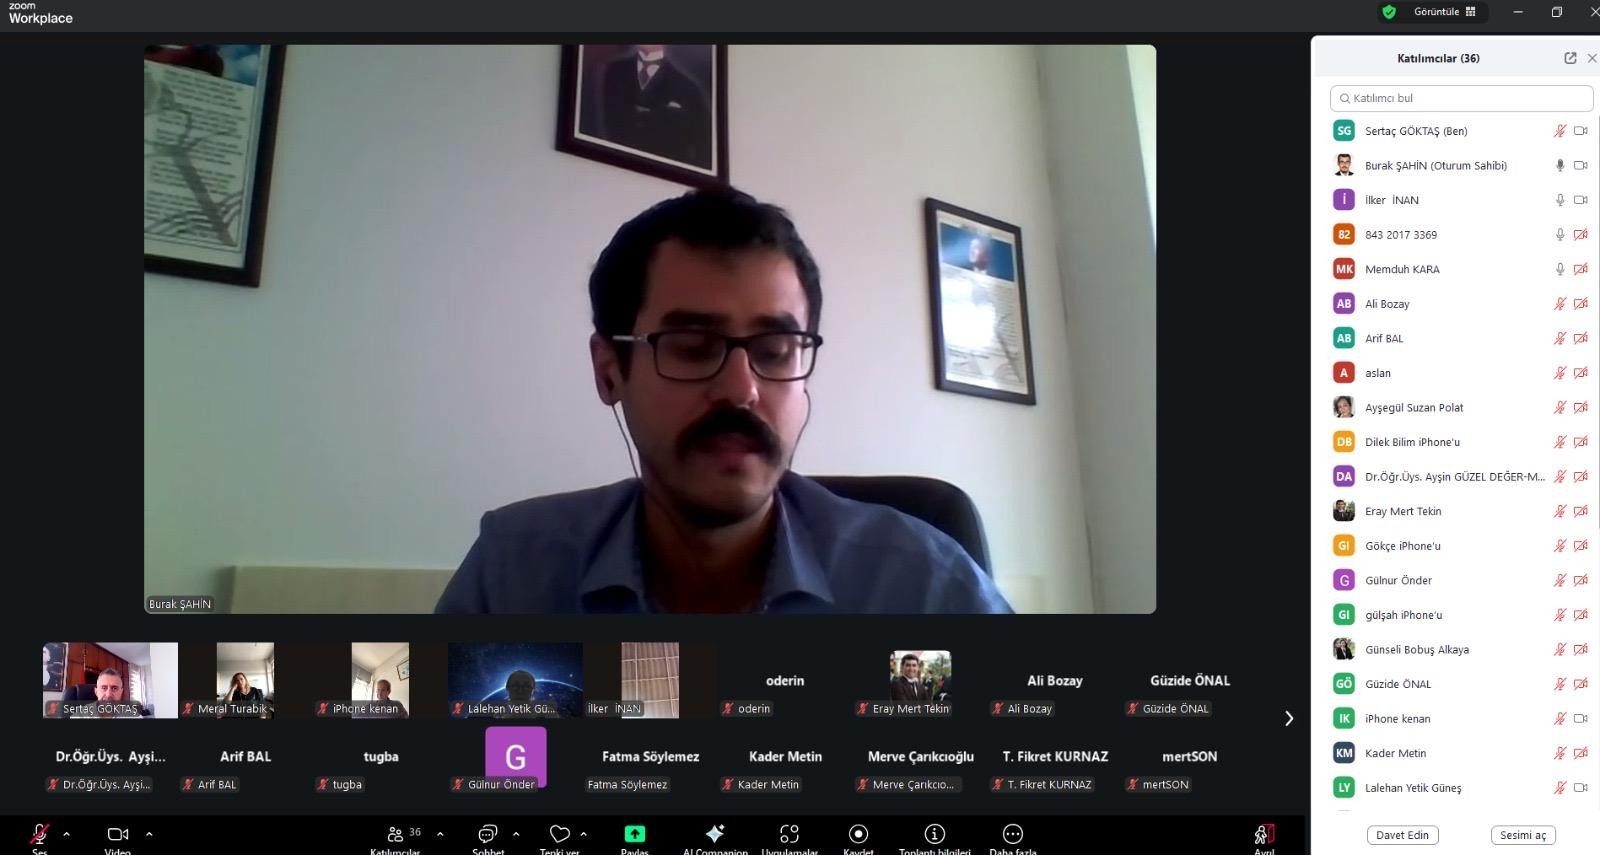The image size is (1600, 855).
Task: Toggle Sertaç GÖKTAŞ microphone in participant list
Action: click(x=1559, y=131)
